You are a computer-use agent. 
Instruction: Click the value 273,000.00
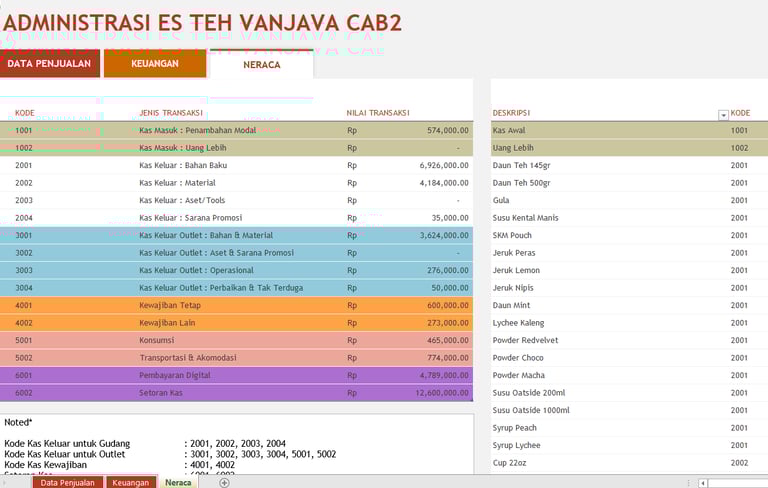point(448,323)
